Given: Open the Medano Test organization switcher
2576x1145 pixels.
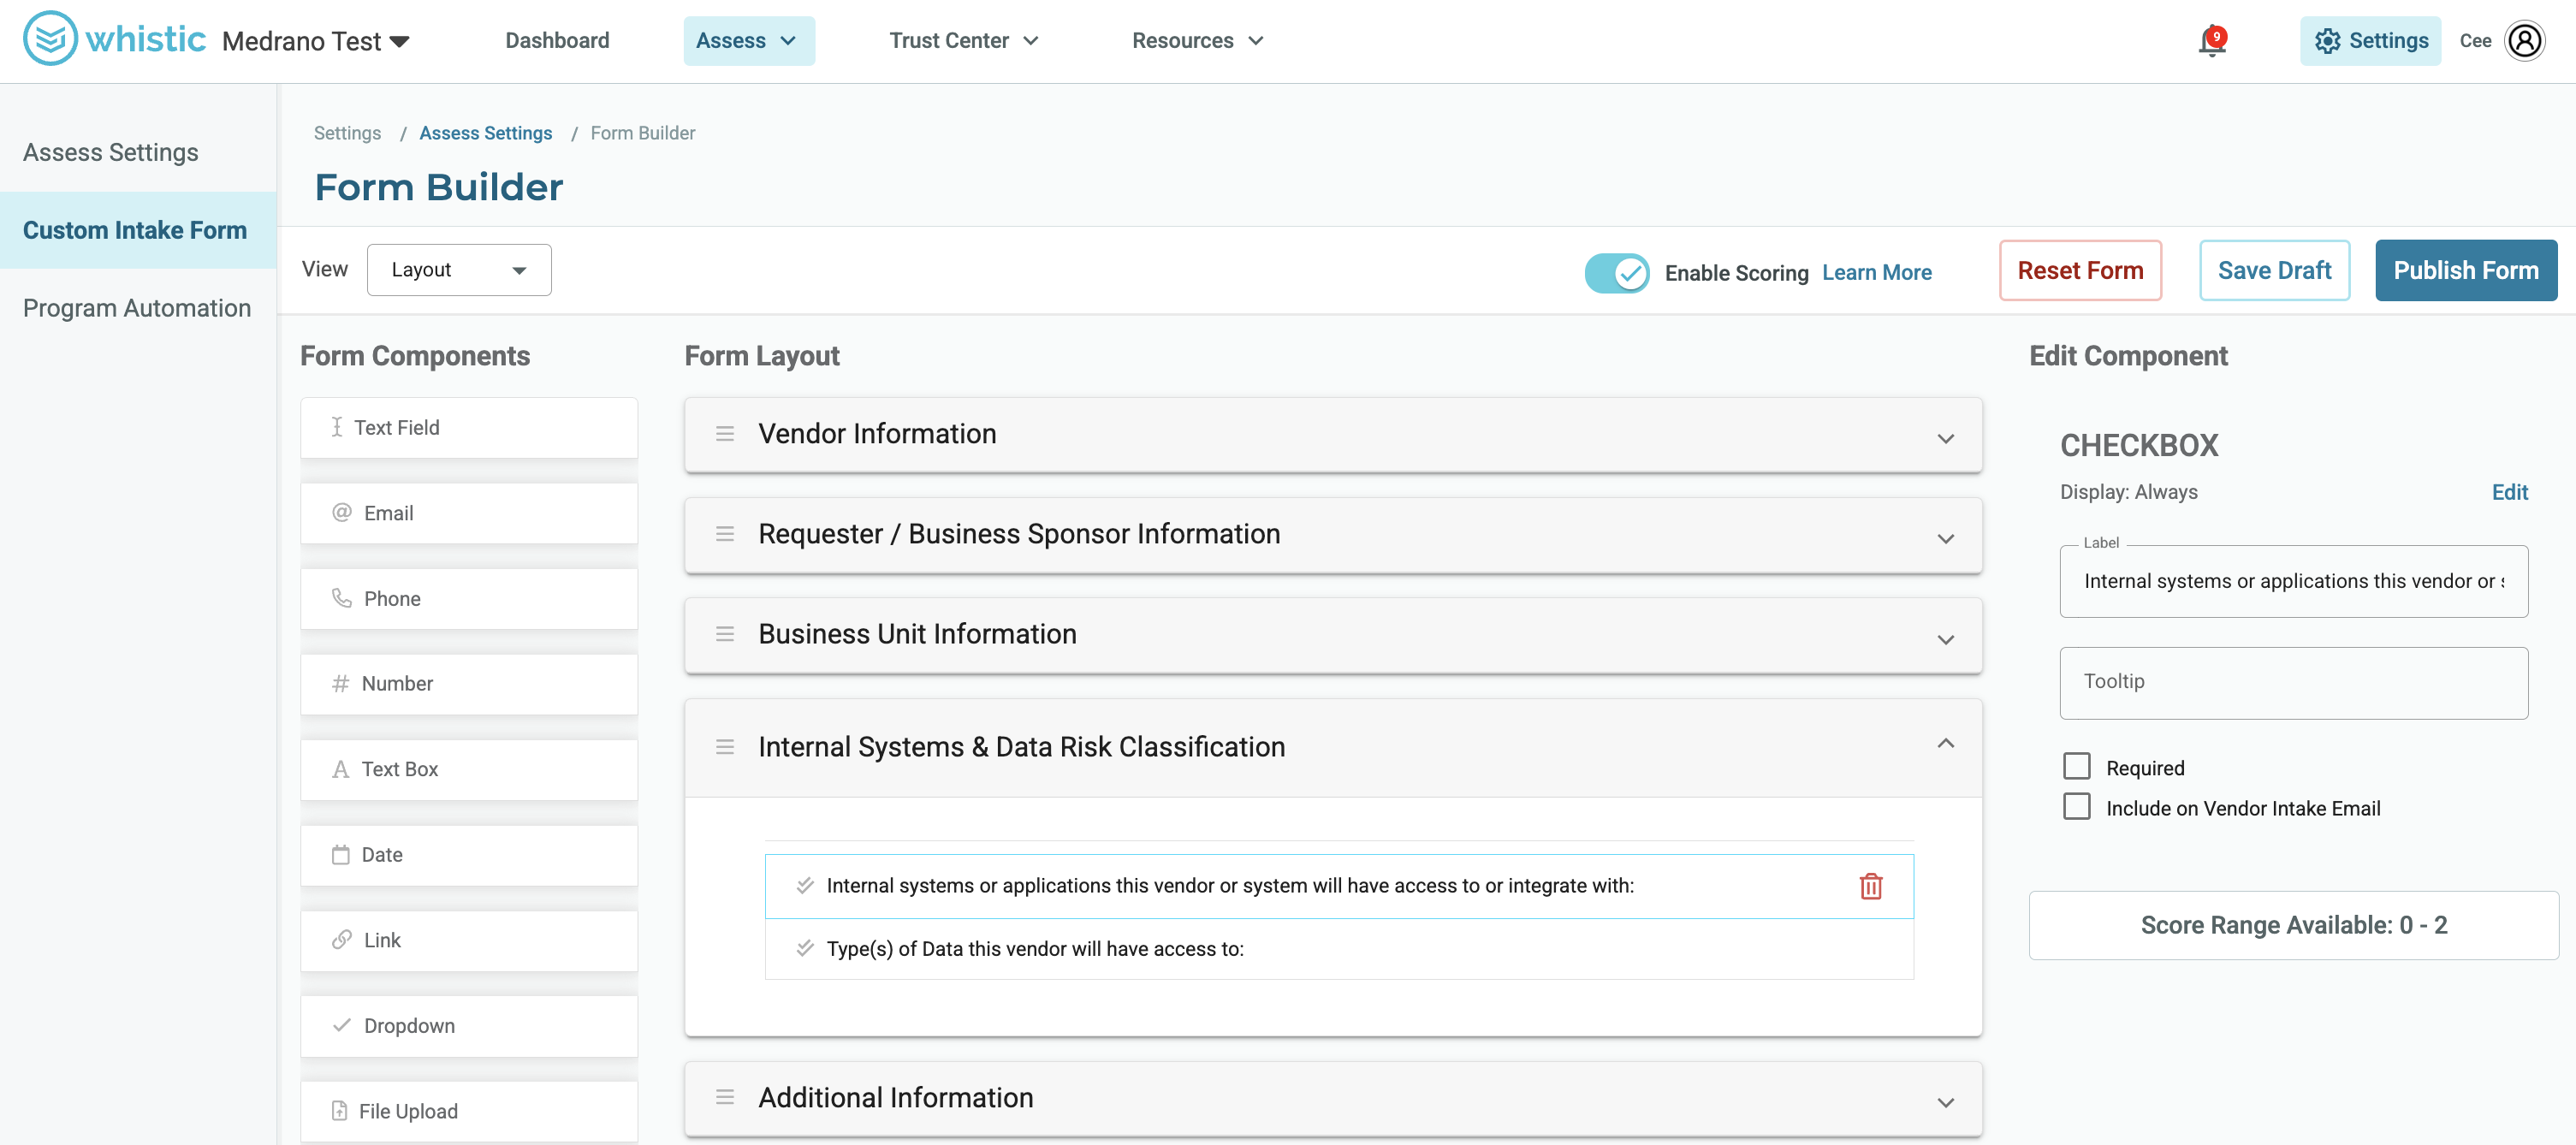Looking at the screenshot, I should coord(316,41).
